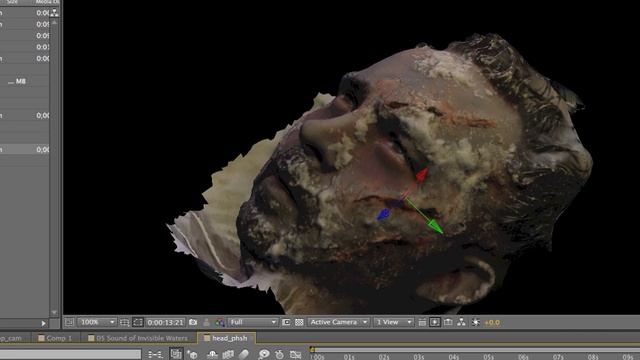The width and height of the screenshot is (640, 360).
Task: Open the Graph Editor icon
Action: click(x=296, y=355)
